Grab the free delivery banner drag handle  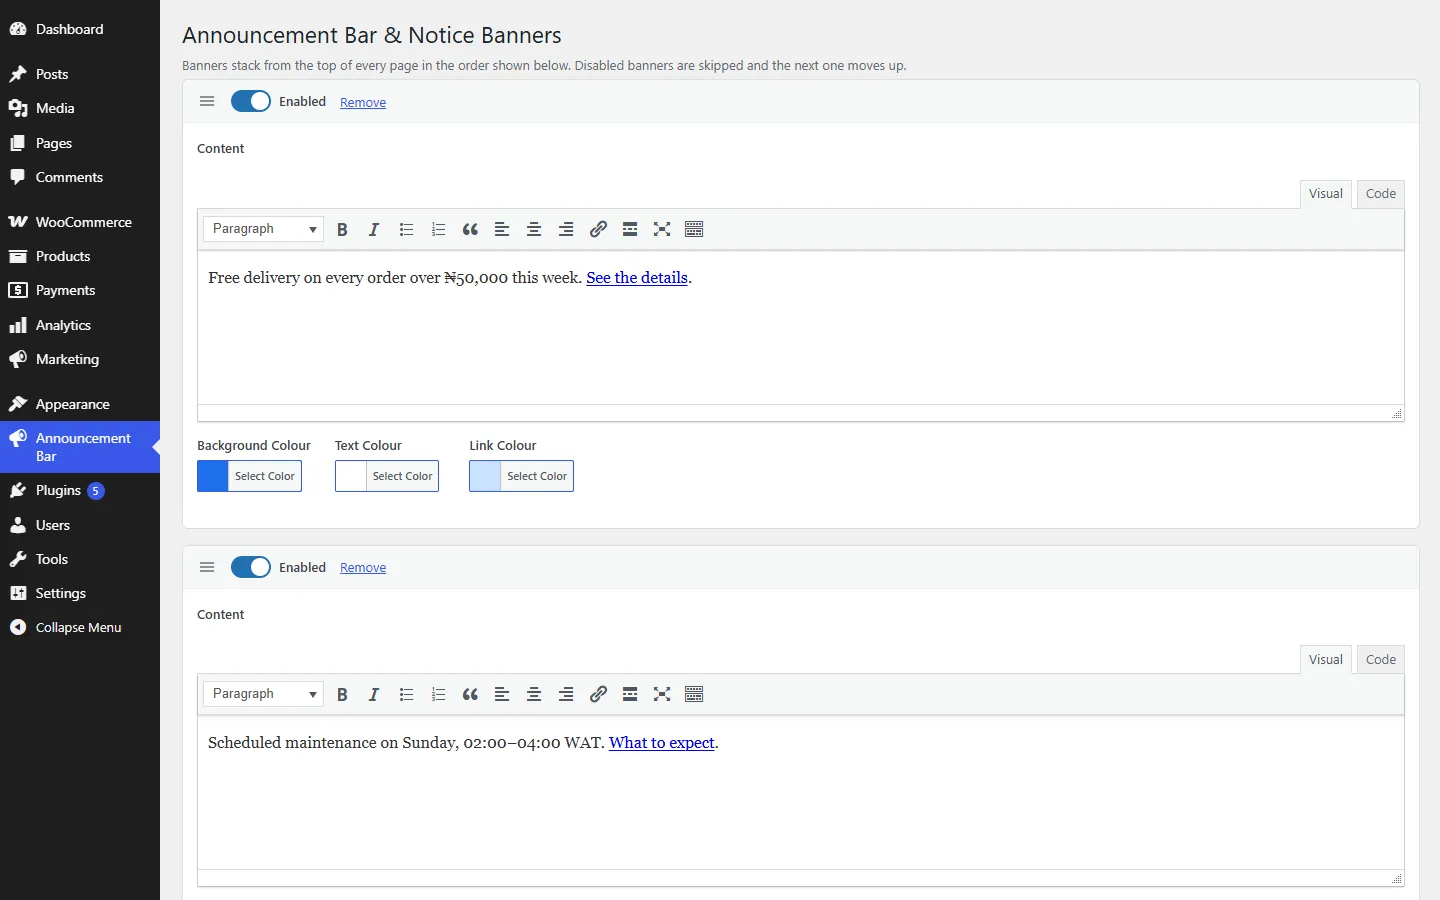click(207, 101)
